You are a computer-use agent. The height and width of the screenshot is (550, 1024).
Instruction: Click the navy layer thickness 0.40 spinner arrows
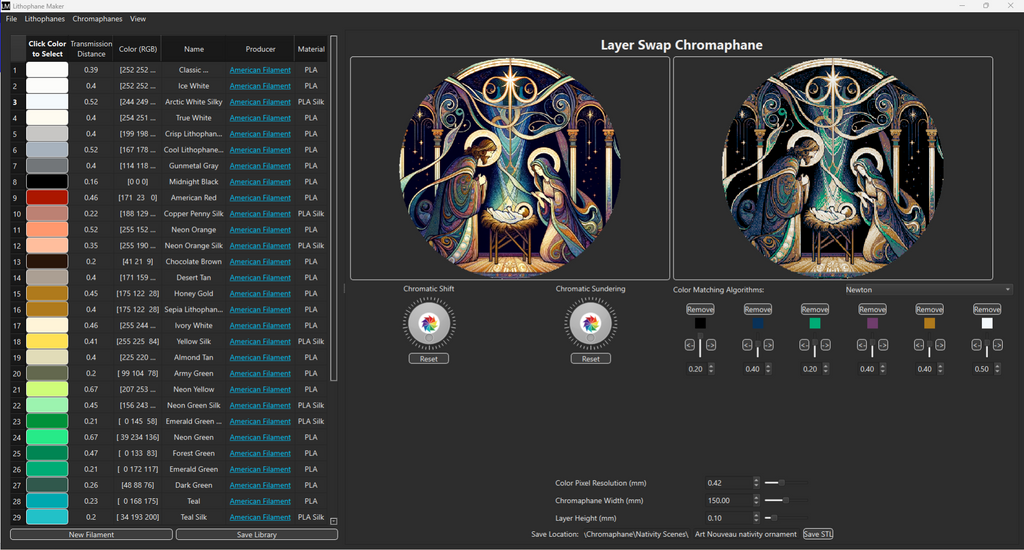(x=768, y=369)
